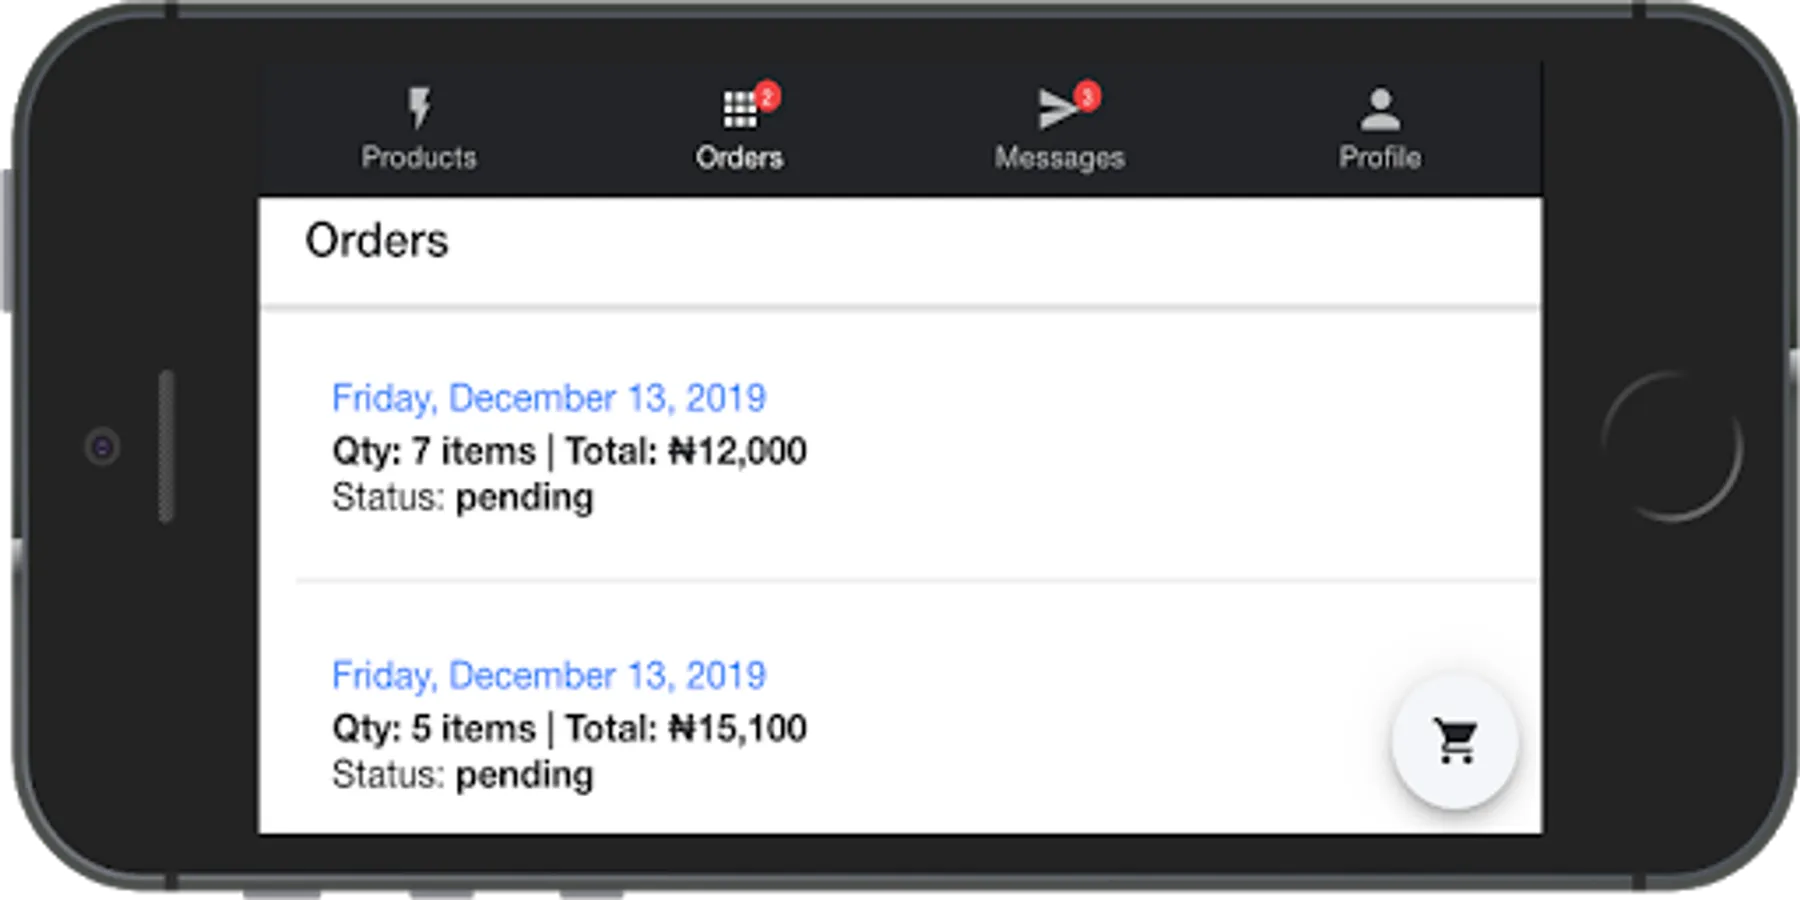Click the pending status of the first order
Screen dimensions: 1800x900
[524, 498]
